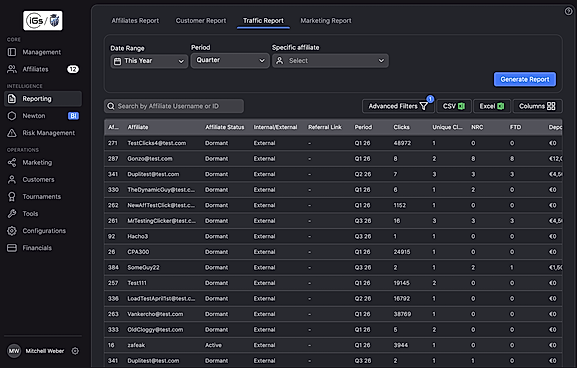The image size is (577, 368).
Task: Switch to the Marketing Report tab
Action: click(326, 21)
